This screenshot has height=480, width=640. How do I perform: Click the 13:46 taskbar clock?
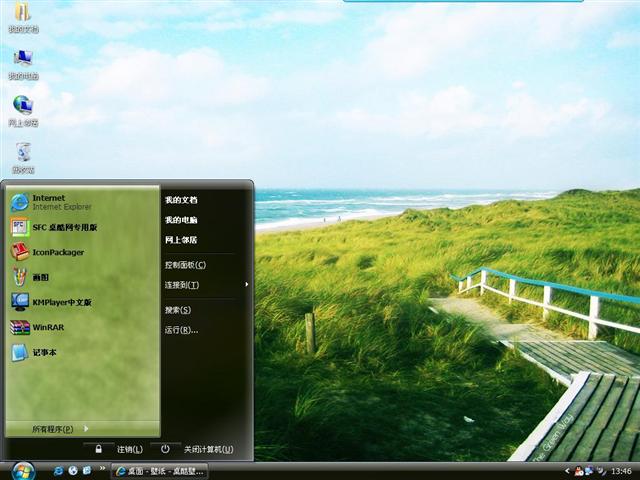(621, 471)
